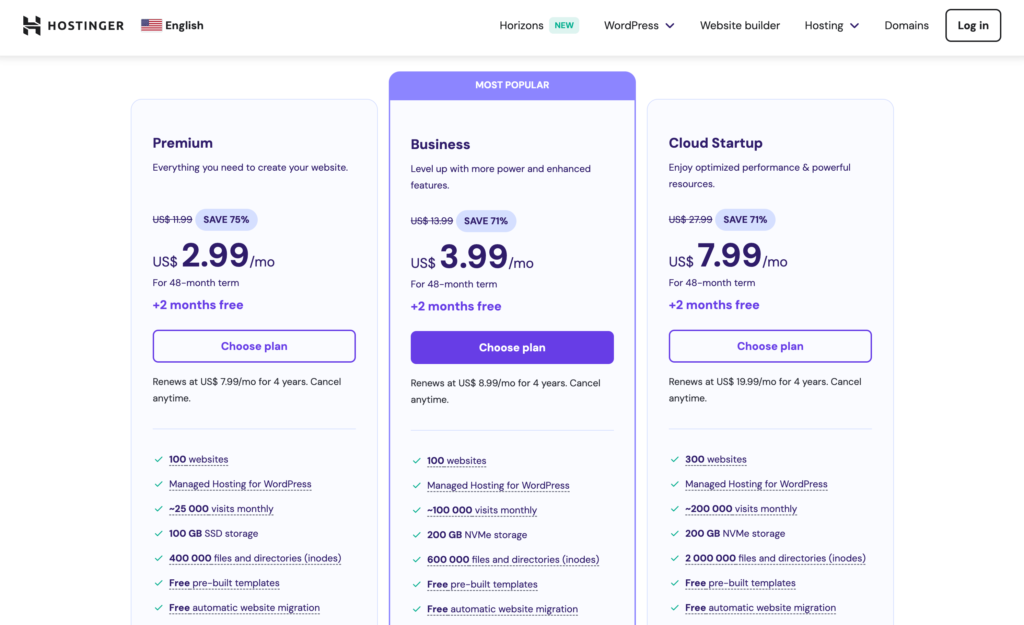
Task: Click '2 000 000 files and directories' feature
Action: [x=775, y=558]
